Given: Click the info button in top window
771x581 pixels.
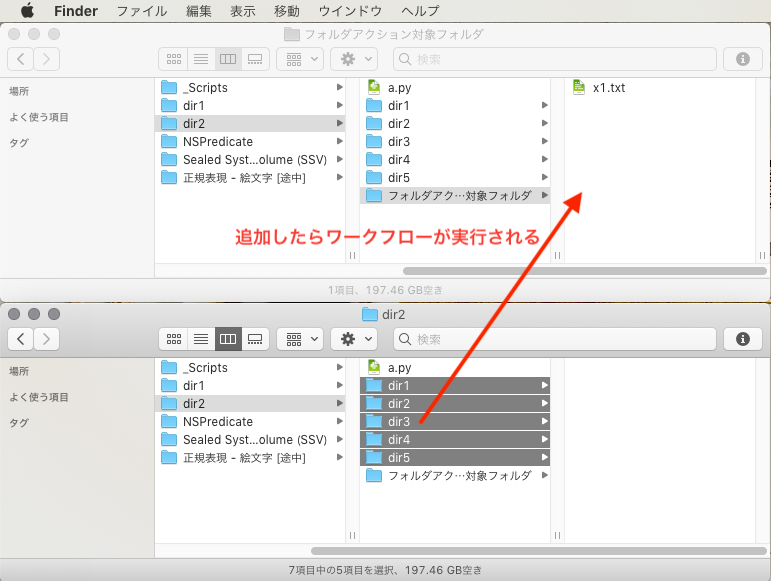Looking at the screenshot, I should pyautogui.click(x=742, y=59).
